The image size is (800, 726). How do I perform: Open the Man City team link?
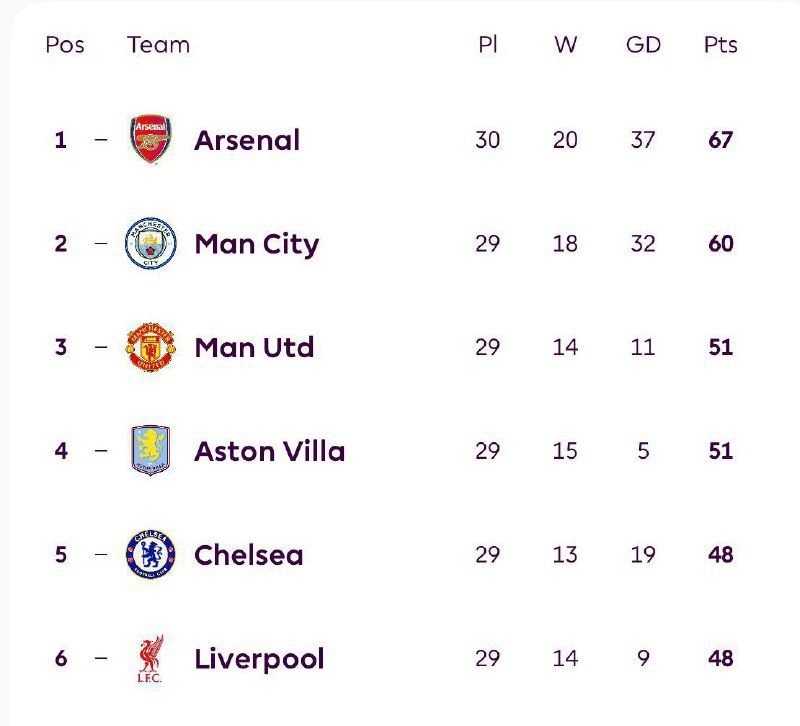coord(257,244)
